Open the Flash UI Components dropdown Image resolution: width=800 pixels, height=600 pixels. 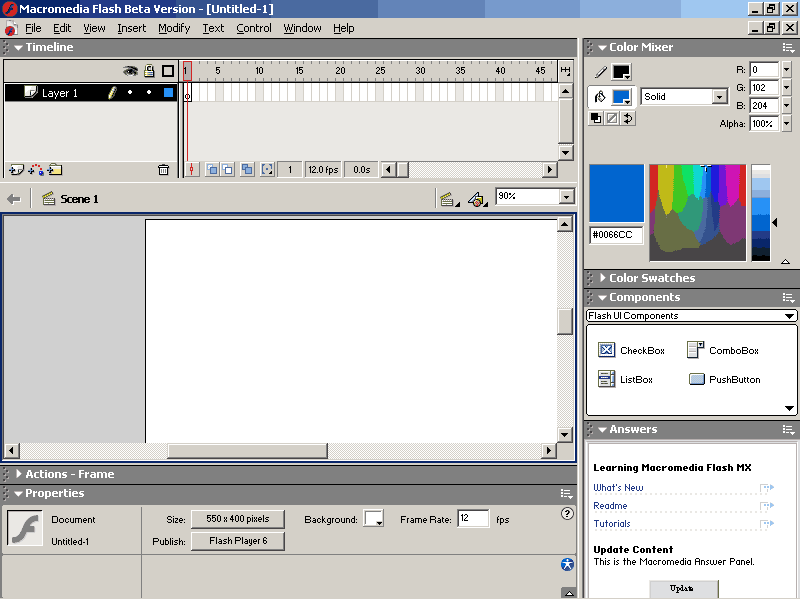[x=790, y=316]
